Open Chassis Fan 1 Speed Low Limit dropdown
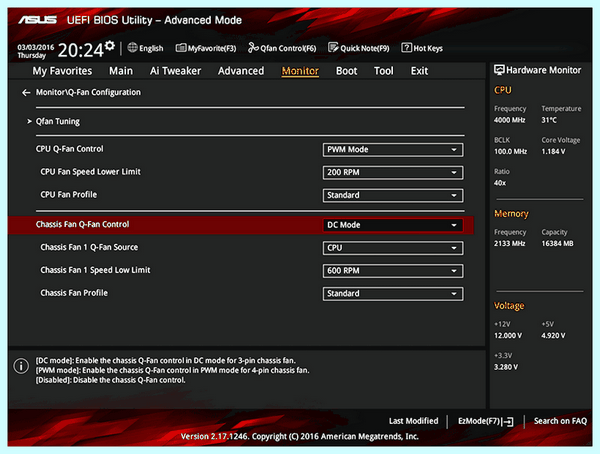Viewport: 600px width, 454px height. coord(393,271)
